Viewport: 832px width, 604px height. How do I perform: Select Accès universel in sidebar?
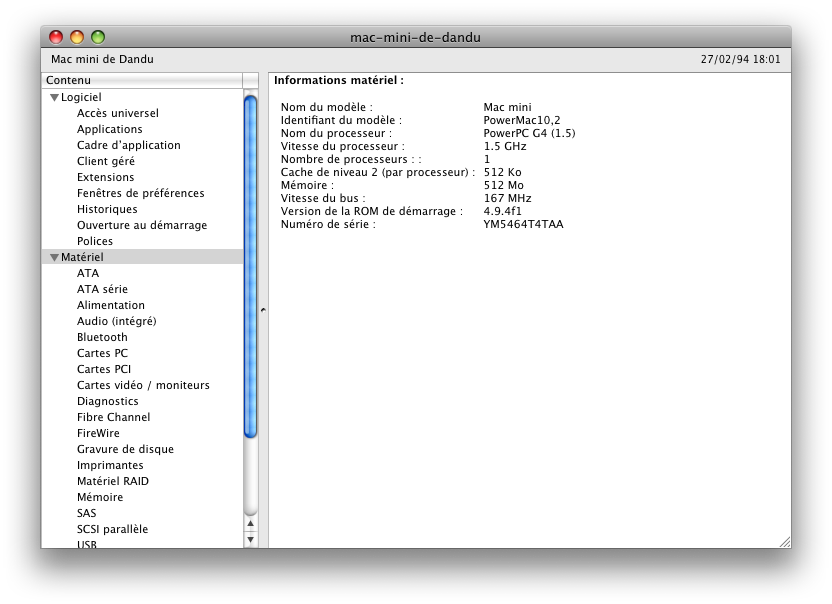(x=117, y=113)
